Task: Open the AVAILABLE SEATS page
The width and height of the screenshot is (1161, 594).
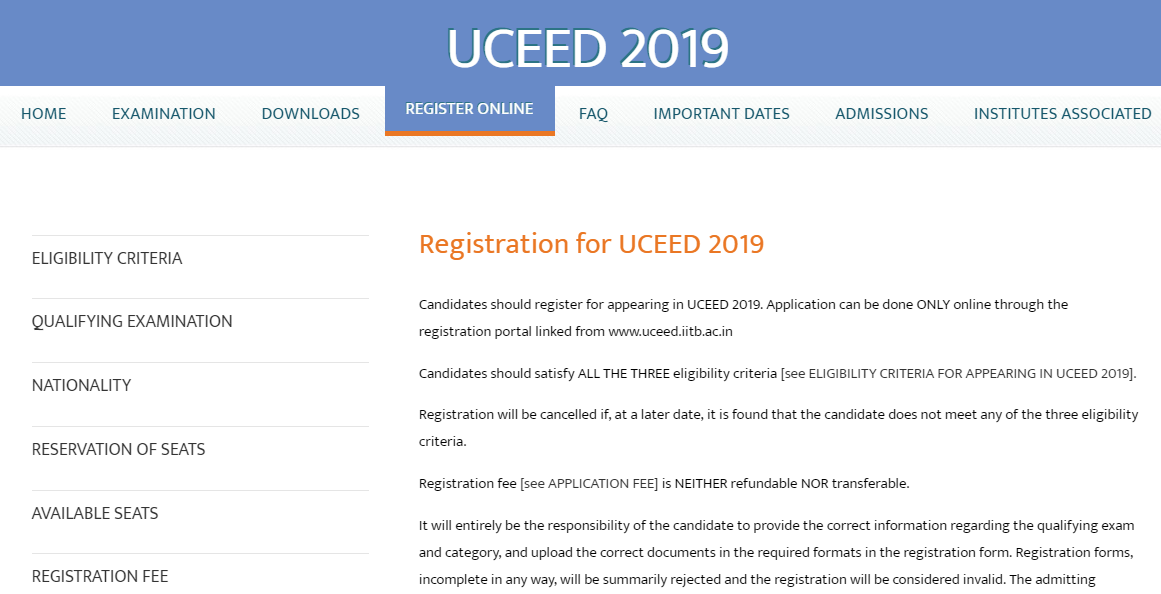Action: 95,512
